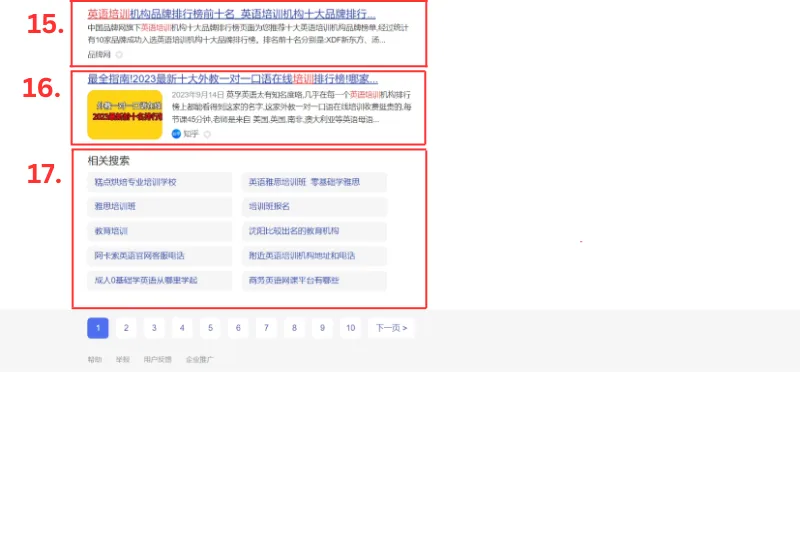800x533 pixels.
Task: Search related term 英语雅思培训班 零基础学雅思
Action: tap(314, 182)
